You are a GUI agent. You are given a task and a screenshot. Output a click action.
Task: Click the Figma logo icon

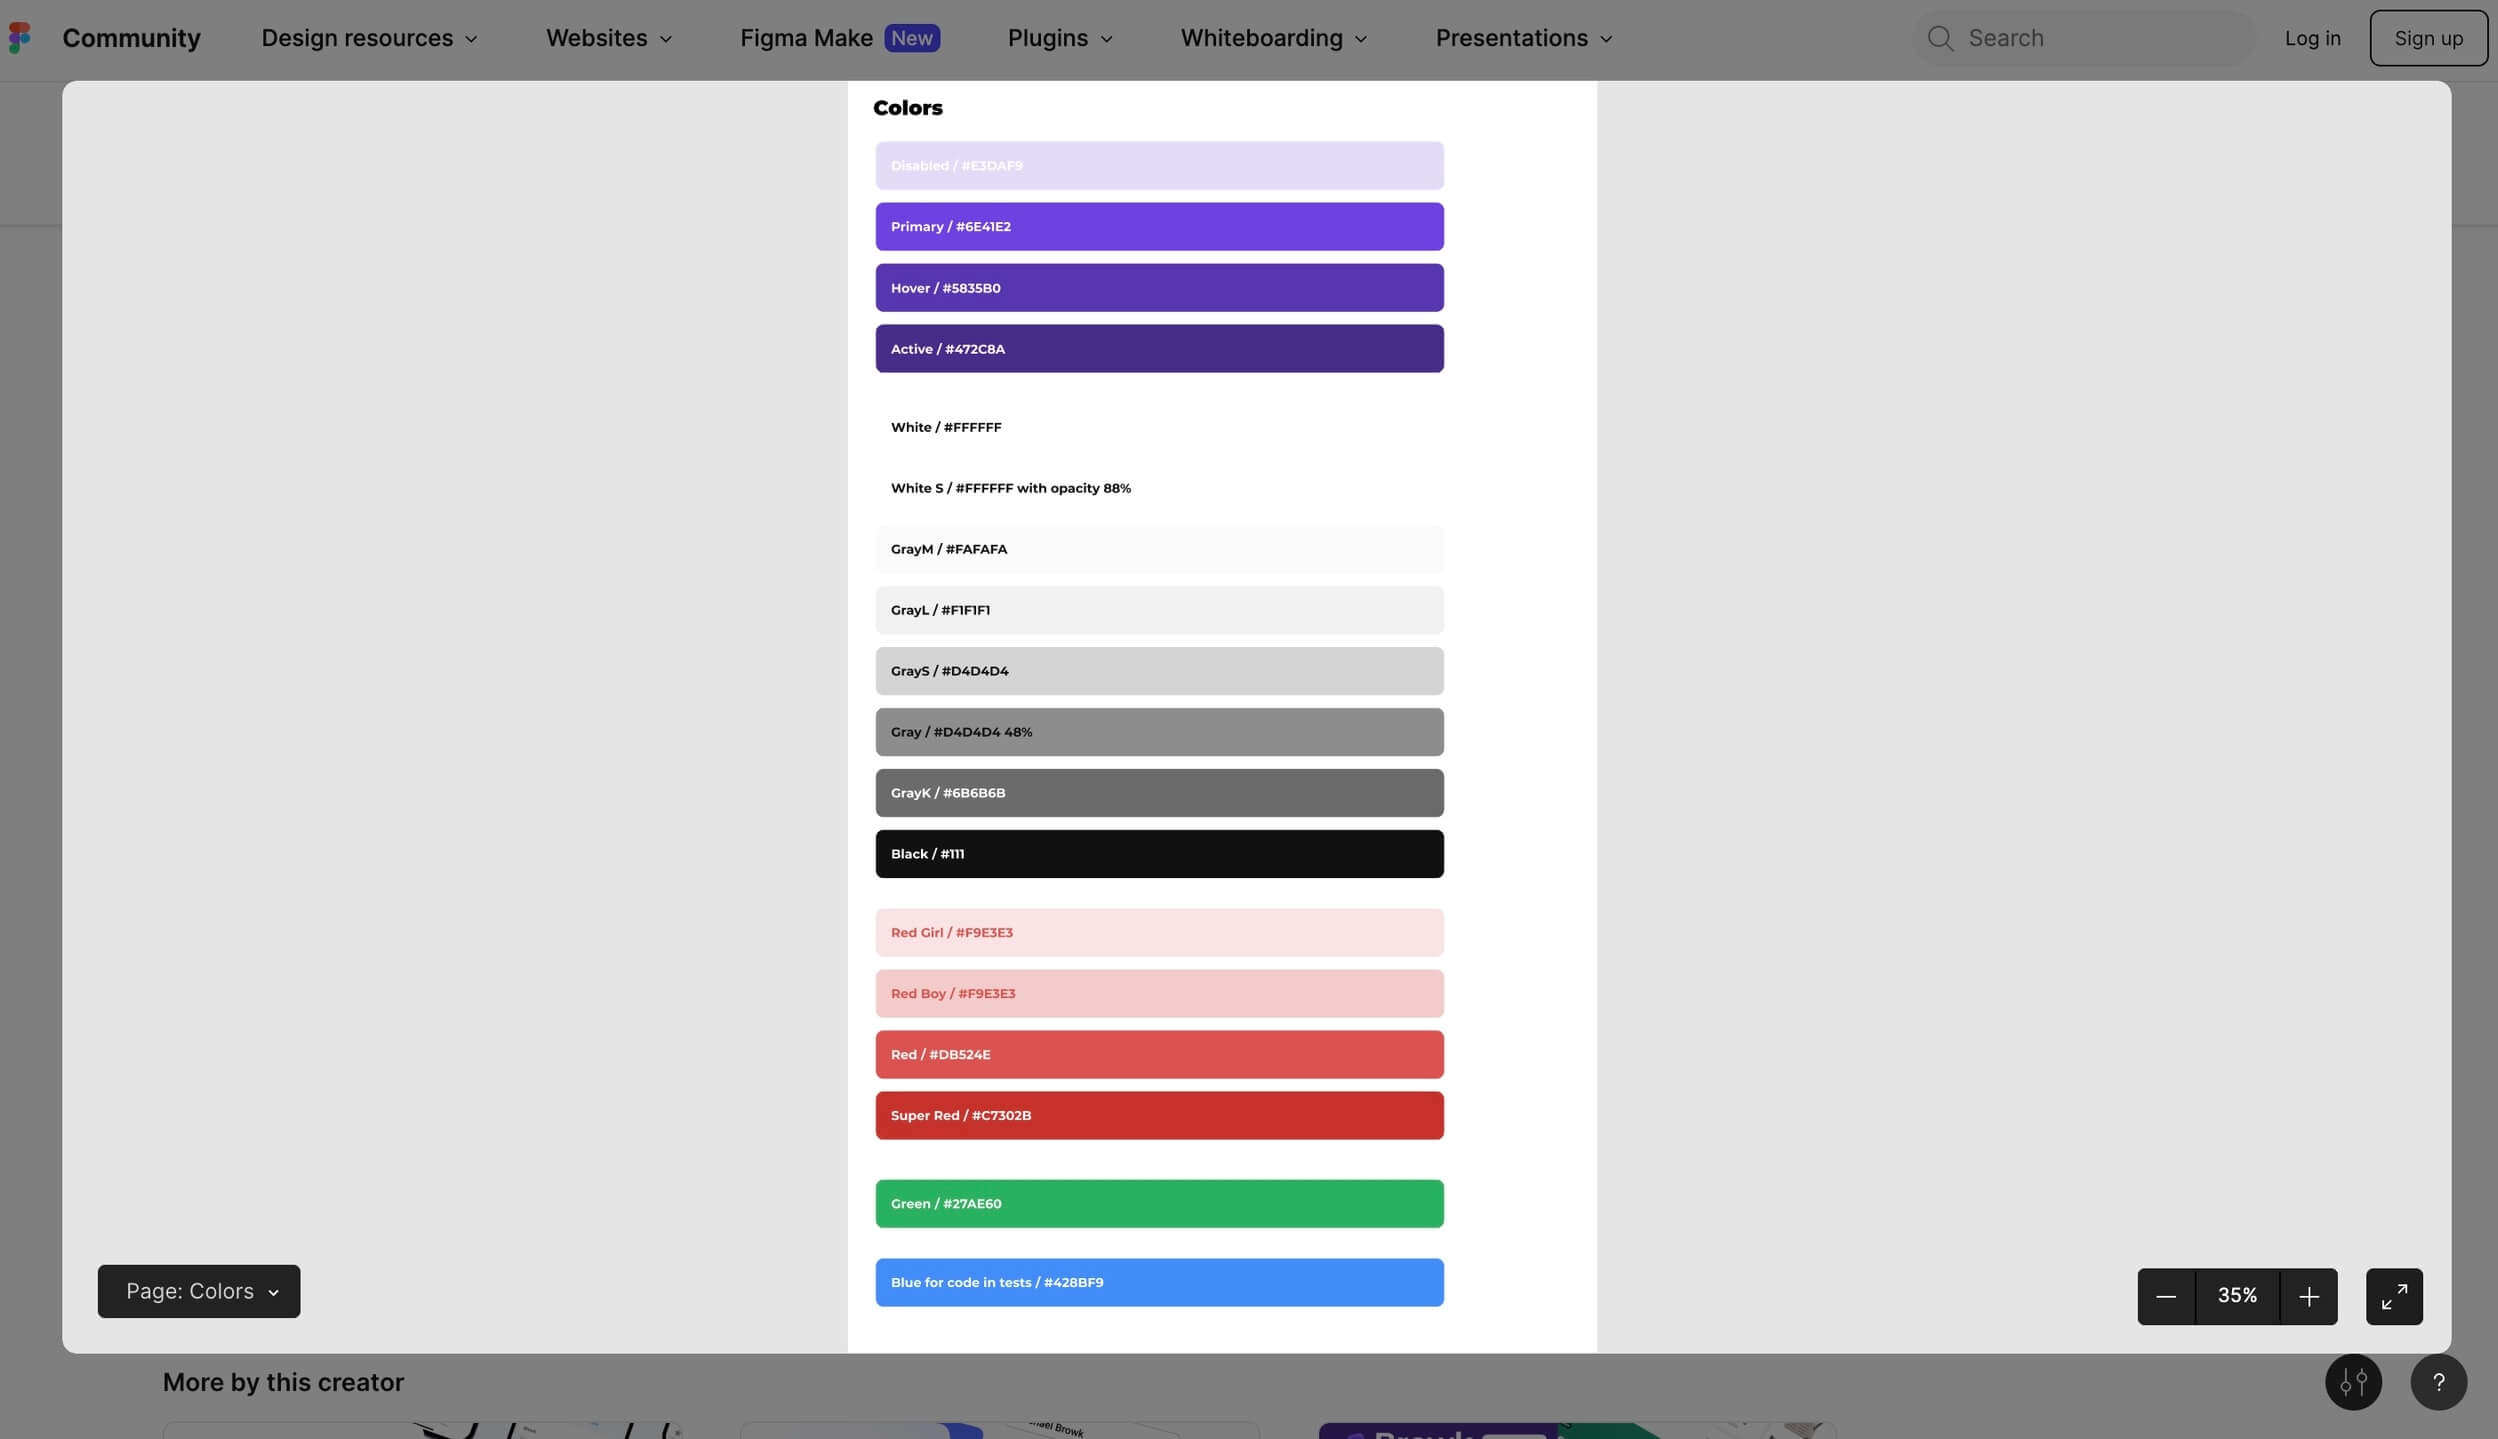point(20,38)
